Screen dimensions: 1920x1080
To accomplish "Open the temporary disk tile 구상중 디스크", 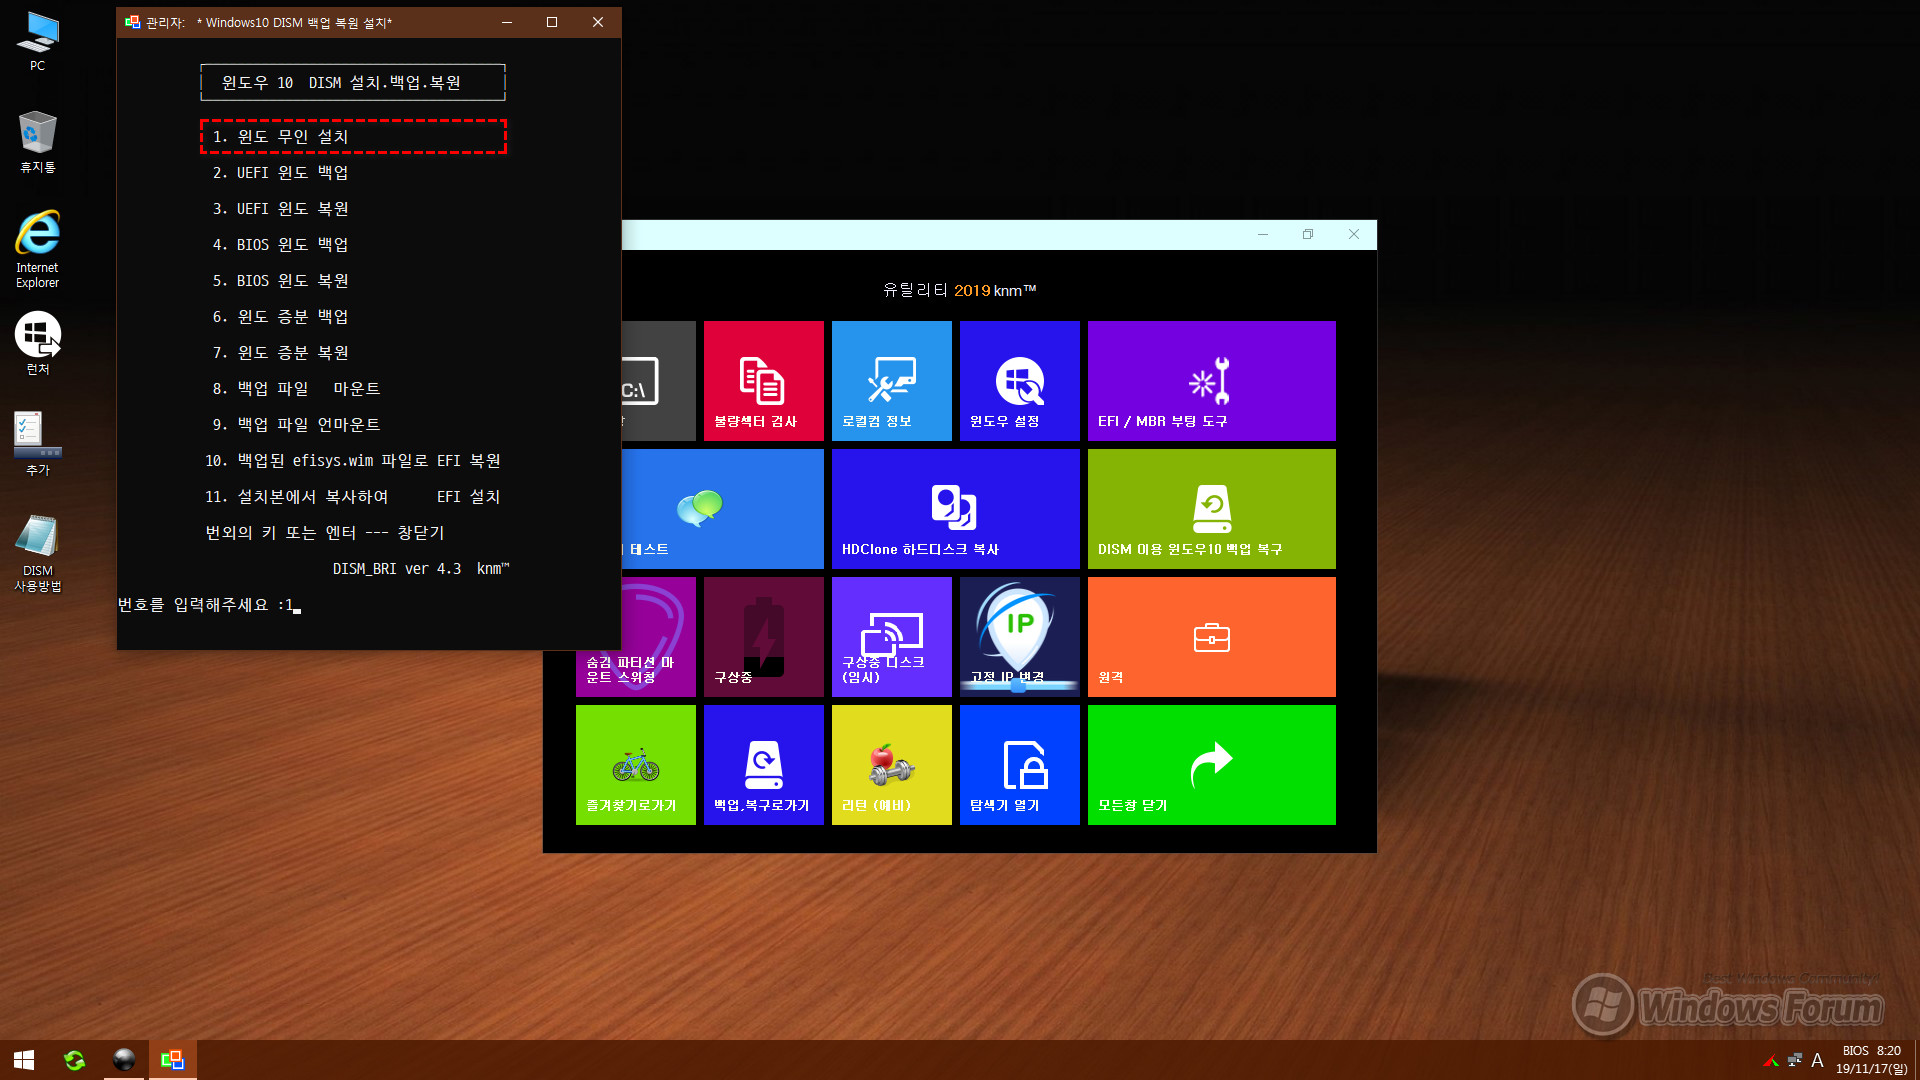I will (x=891, y=637).
